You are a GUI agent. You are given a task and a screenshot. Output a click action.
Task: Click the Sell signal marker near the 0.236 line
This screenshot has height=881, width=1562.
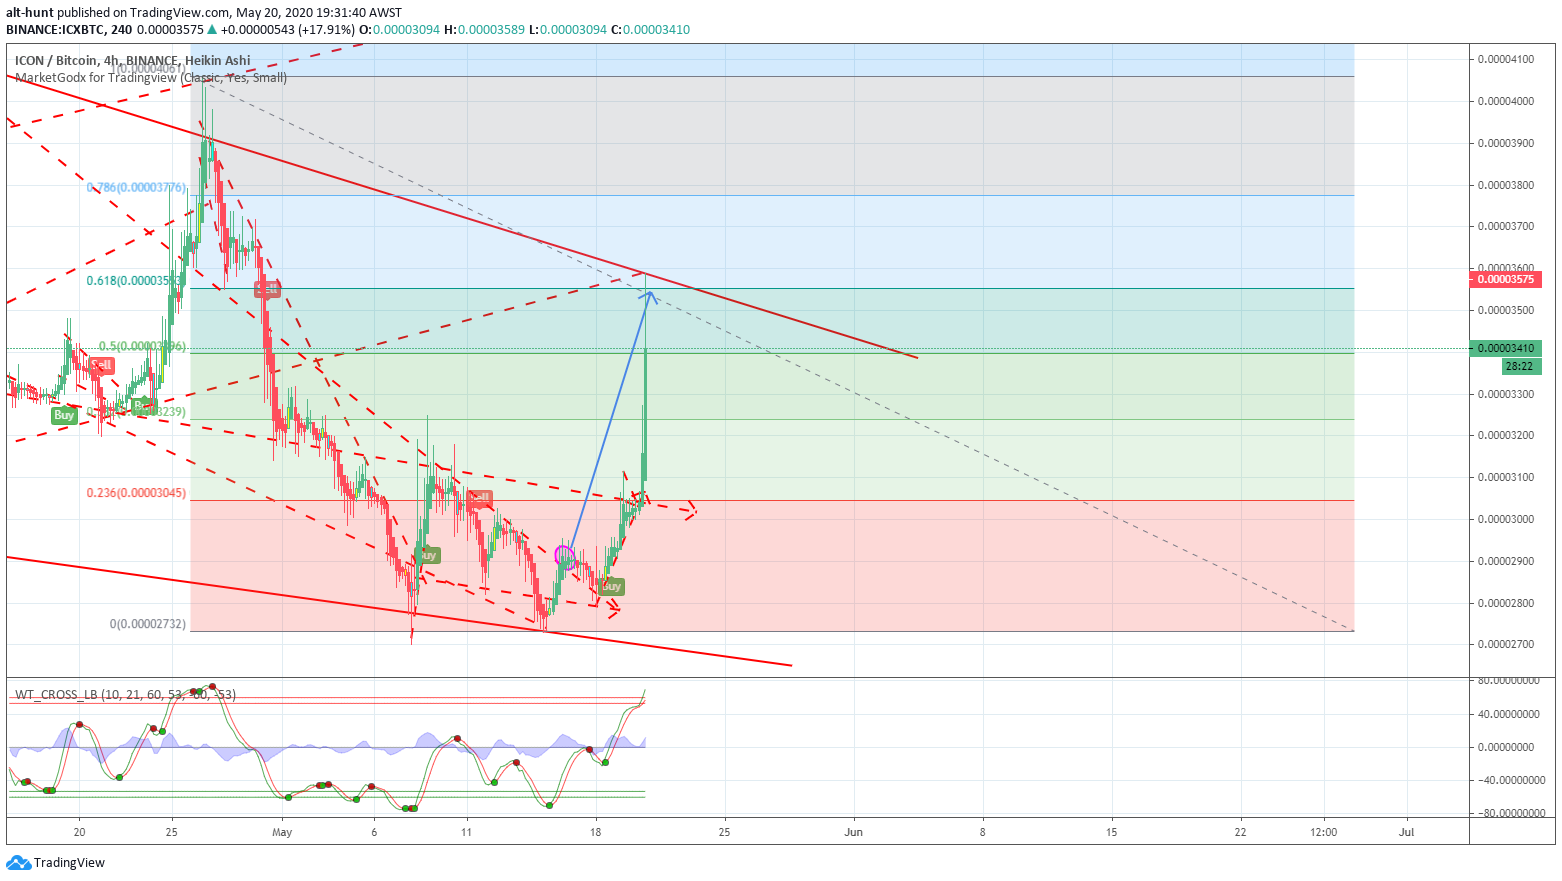[480, 498]
